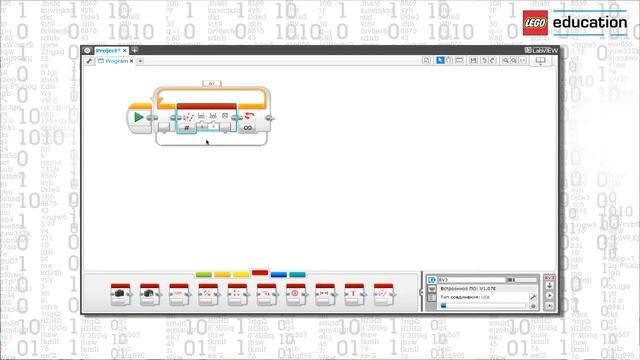Download and run the program

click(x=549, y=296)
